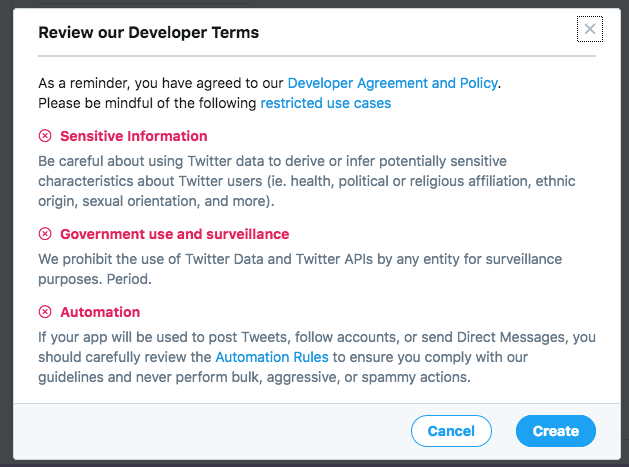Select the Sensitive Information heading
The width and height of the screenshot is (629, 467).
134,136
